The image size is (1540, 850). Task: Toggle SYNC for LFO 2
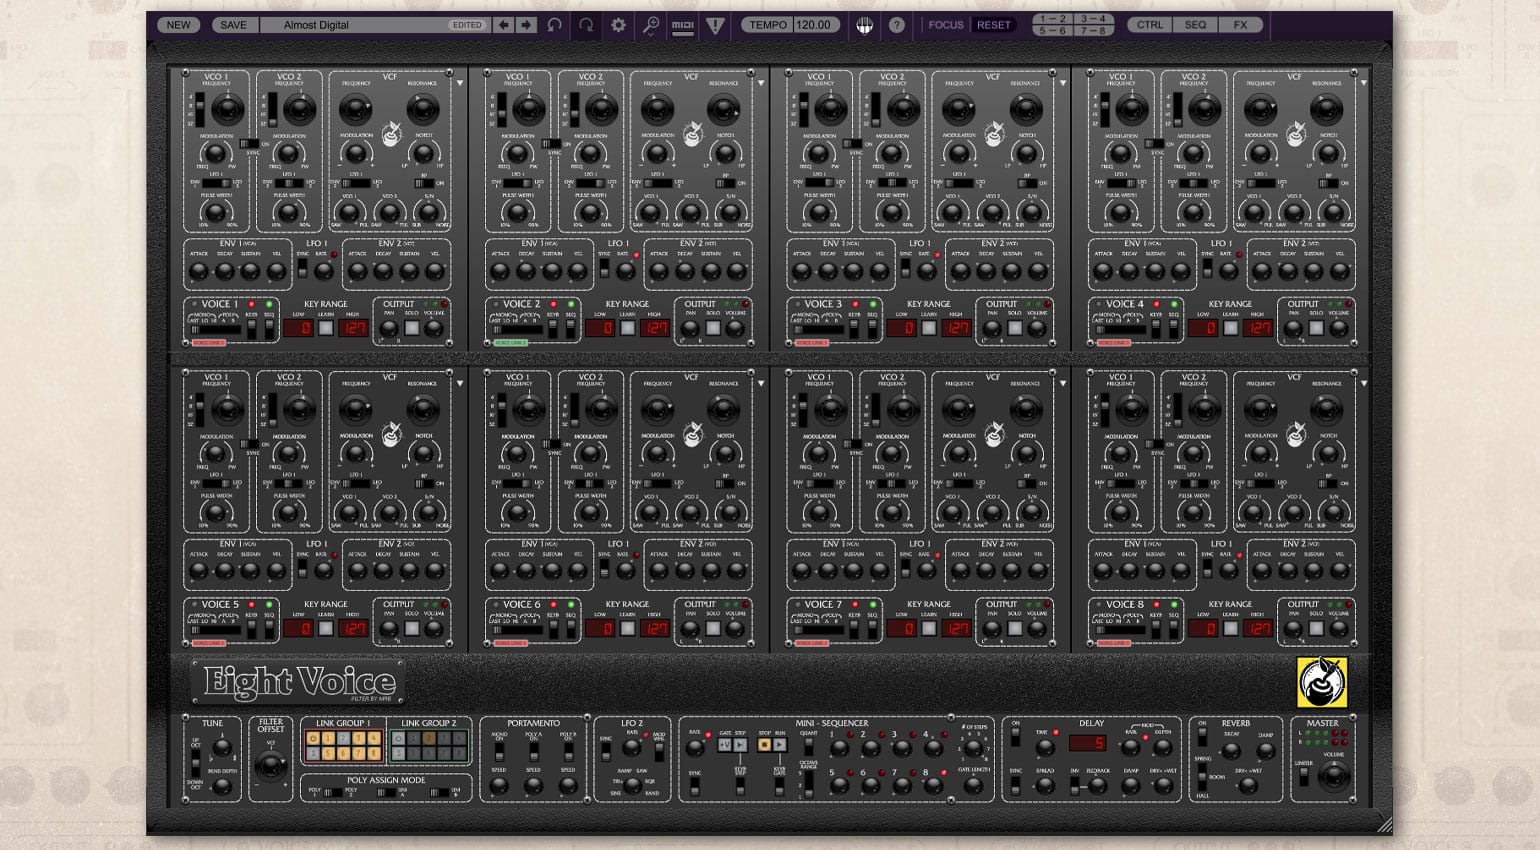(x=606, y=753)
